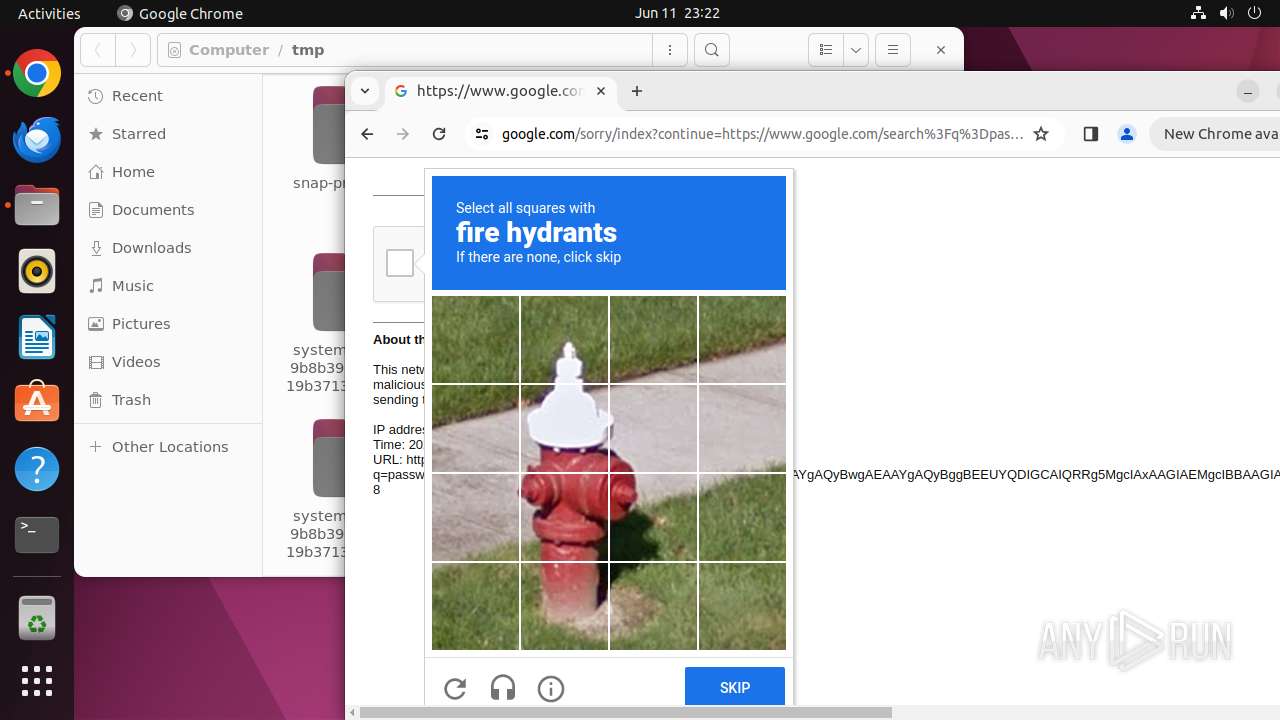Search in the Files window

pyautogui.click(x=711, y=50)
